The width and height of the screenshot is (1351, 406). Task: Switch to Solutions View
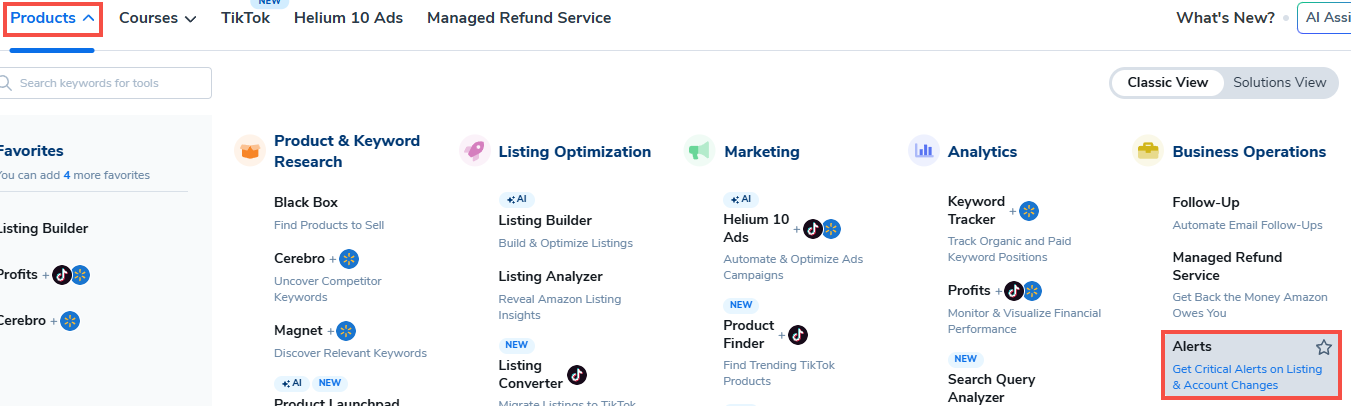coord(1279,83)
